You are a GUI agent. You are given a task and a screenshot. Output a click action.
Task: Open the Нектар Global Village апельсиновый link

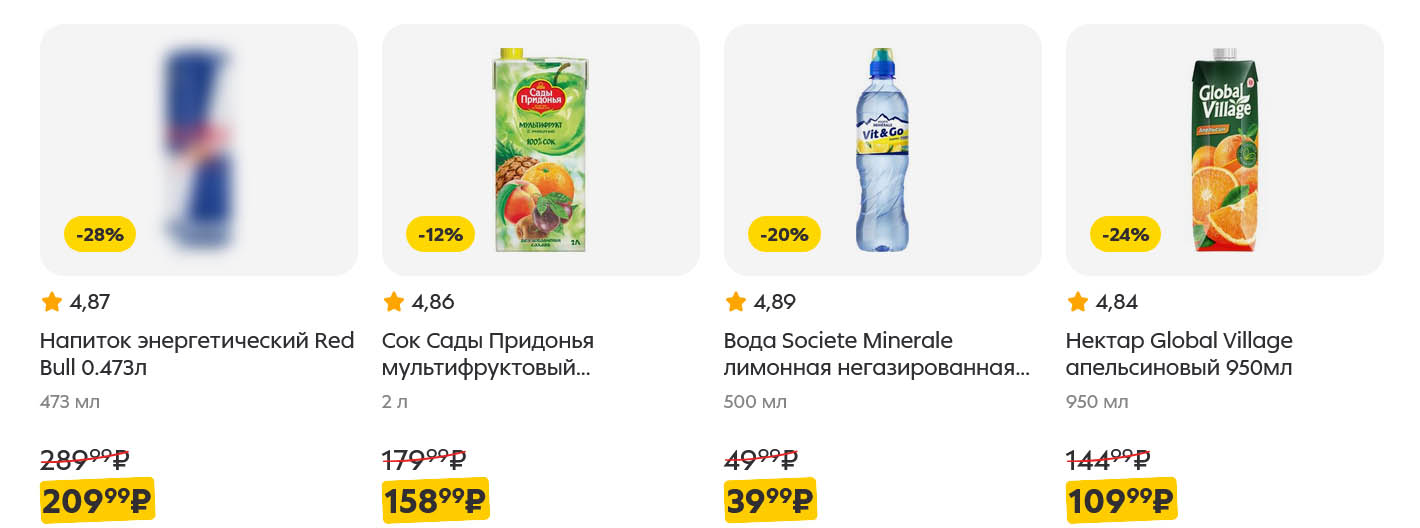pos(1179,354)
